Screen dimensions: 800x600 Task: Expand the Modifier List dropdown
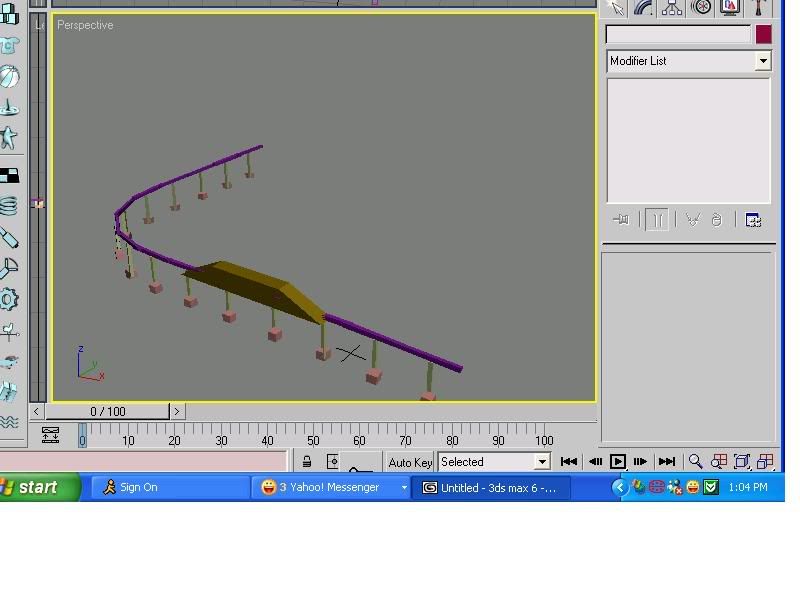763,61
